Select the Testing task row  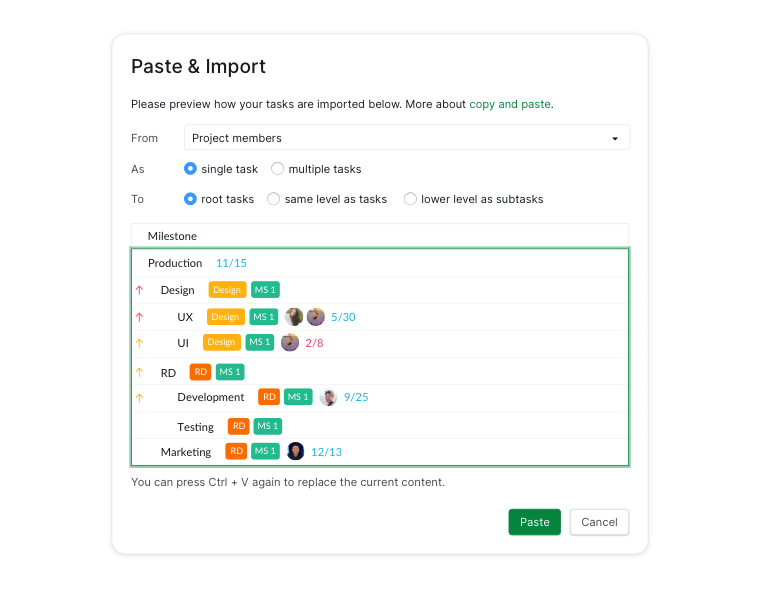point(380,426)
